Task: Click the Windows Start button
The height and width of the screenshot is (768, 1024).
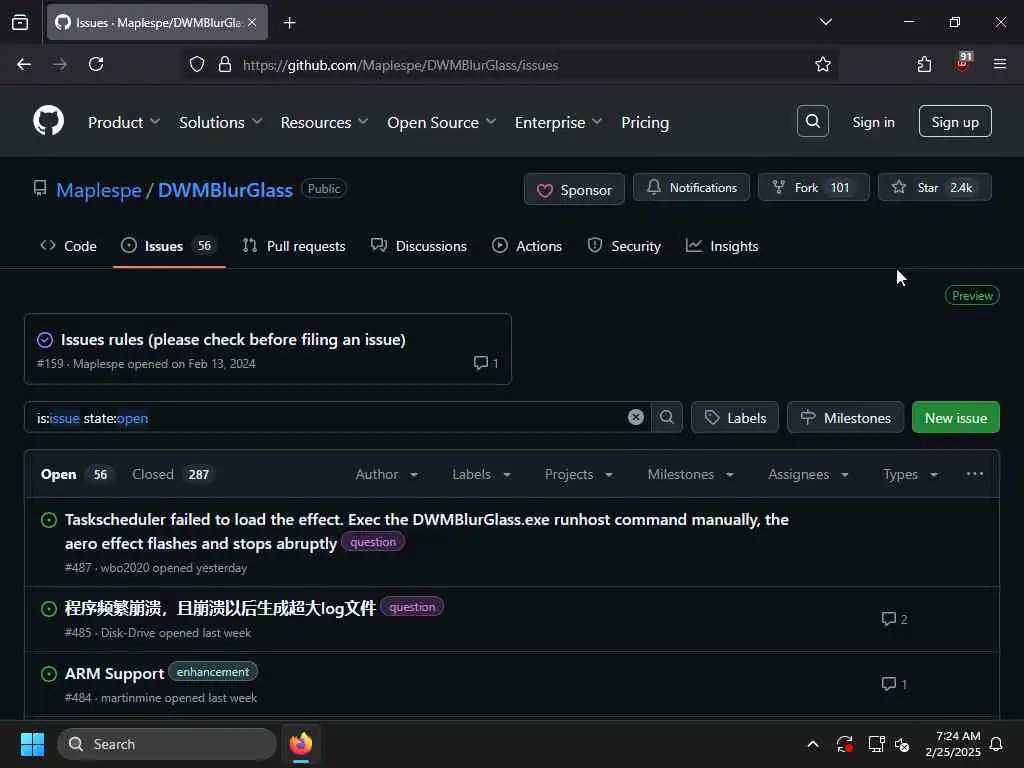Action: point(32,744)
